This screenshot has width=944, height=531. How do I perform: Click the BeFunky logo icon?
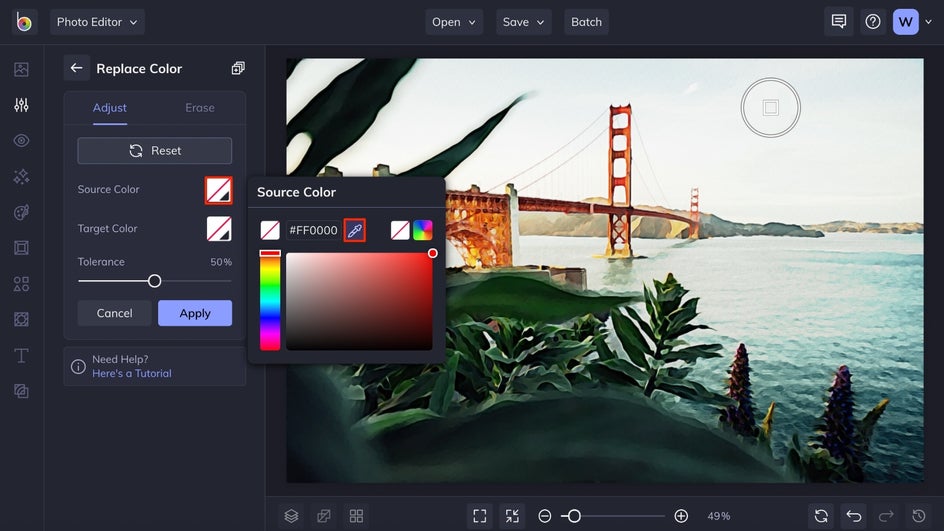24,22
